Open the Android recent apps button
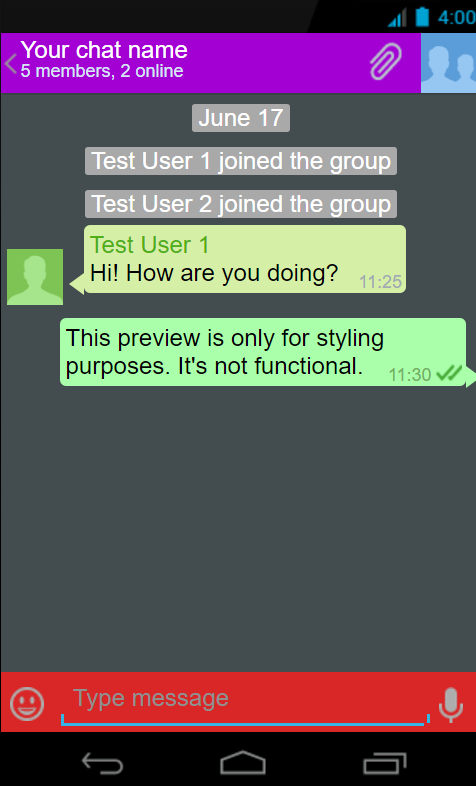This screenshot has width=476, height=786. point(385,763)
